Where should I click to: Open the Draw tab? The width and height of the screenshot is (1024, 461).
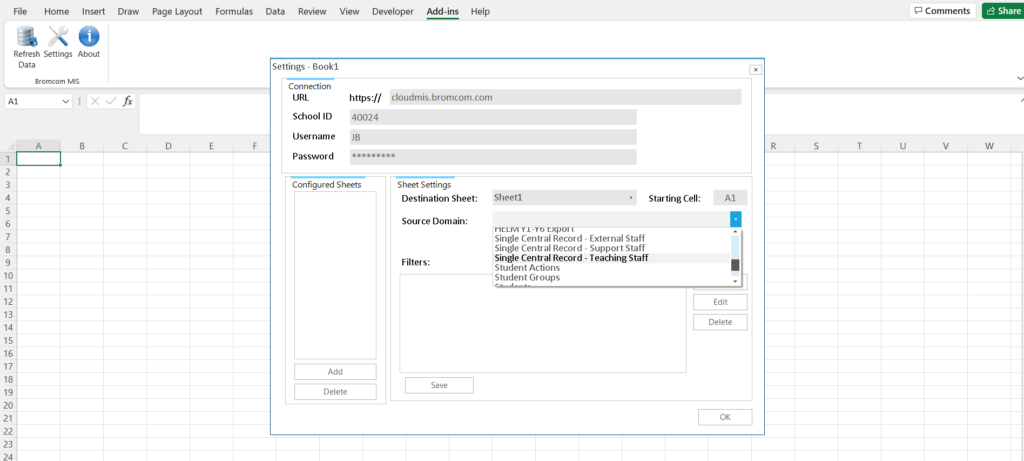(x=128, y=11)
